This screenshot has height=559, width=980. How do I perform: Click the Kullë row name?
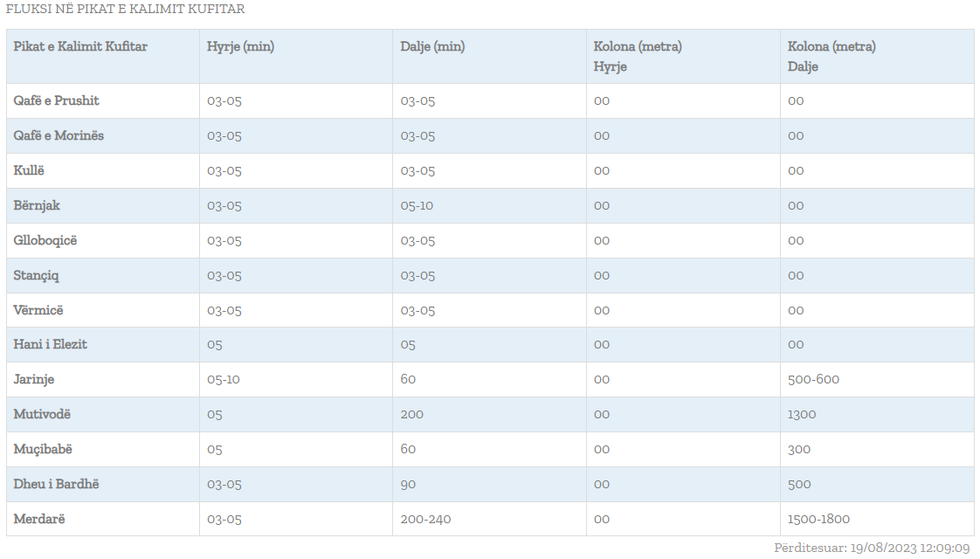click(29, 171)
